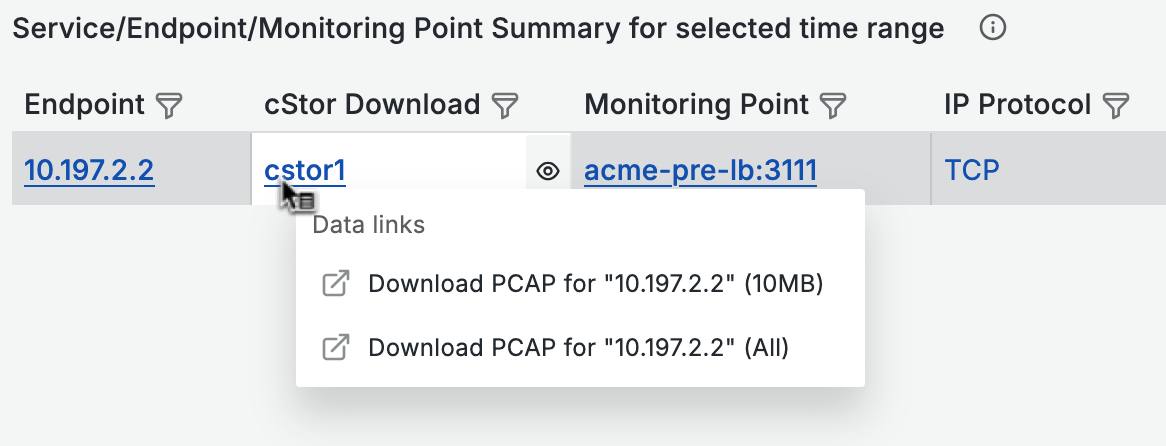Sort by the Monitoring Point column header
The image size is (1166, 446).
(697, 105)
